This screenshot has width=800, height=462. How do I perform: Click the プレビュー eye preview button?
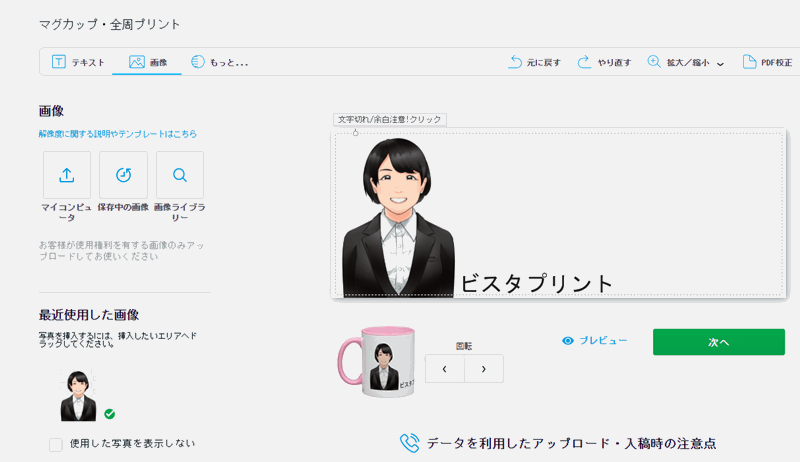(595, 341)
